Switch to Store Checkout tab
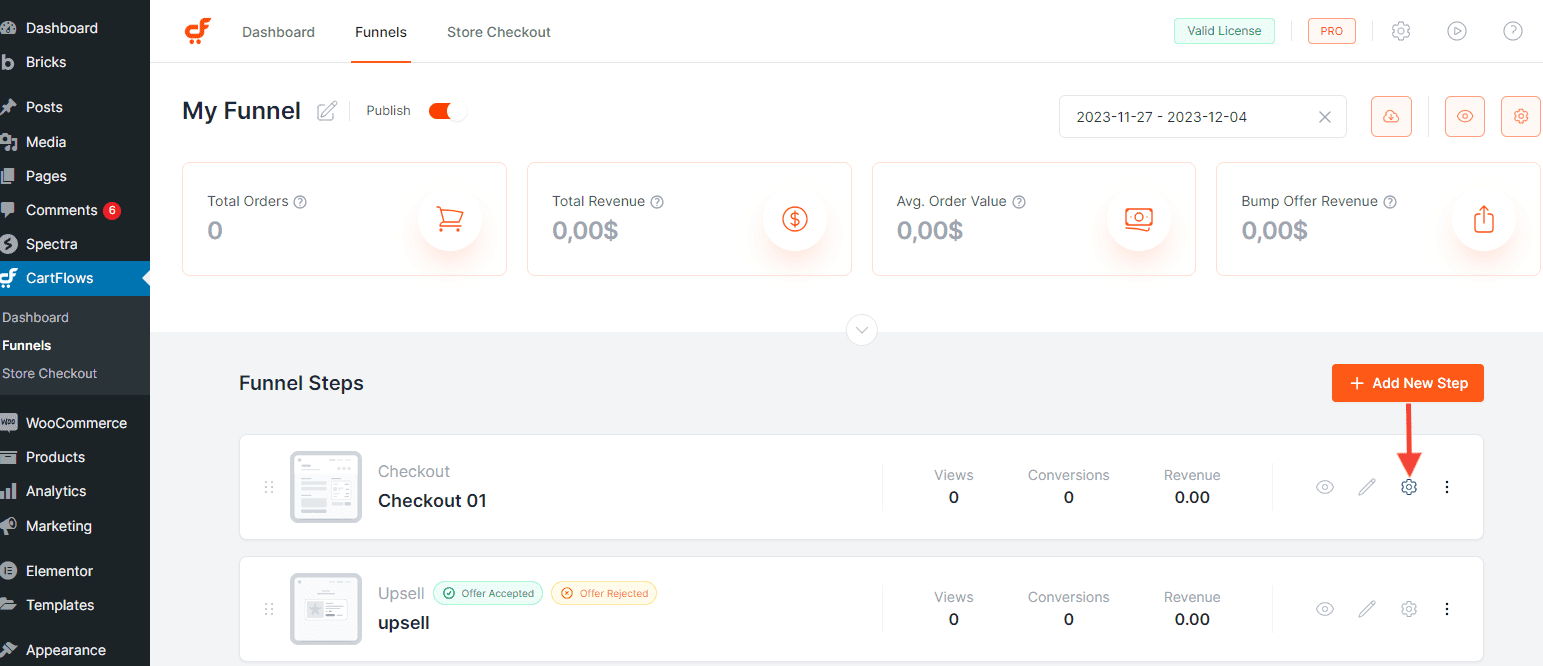1543x666 pixels. point(499,32)
